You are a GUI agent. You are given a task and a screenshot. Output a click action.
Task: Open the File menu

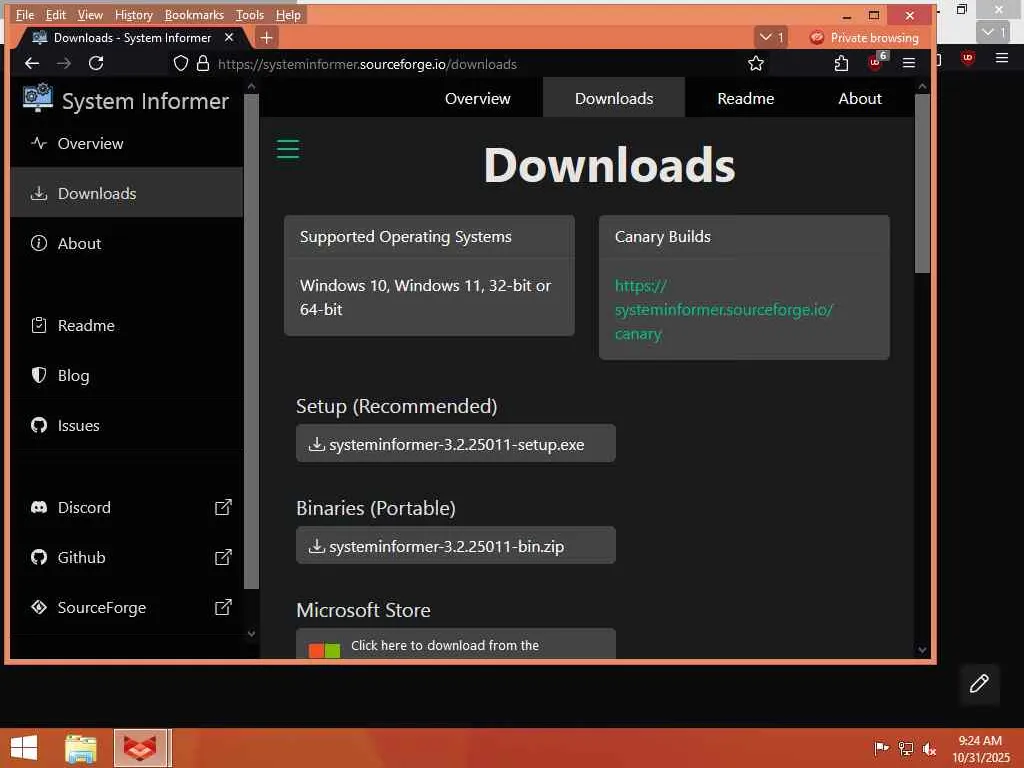pos(25,14)
